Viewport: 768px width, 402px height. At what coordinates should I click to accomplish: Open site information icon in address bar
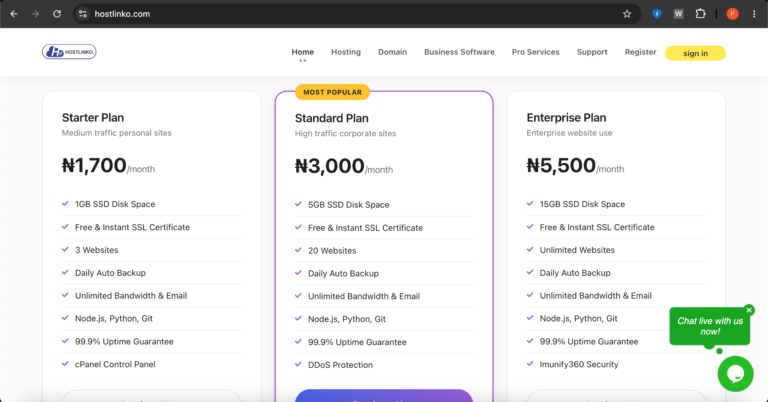(83, 14)
